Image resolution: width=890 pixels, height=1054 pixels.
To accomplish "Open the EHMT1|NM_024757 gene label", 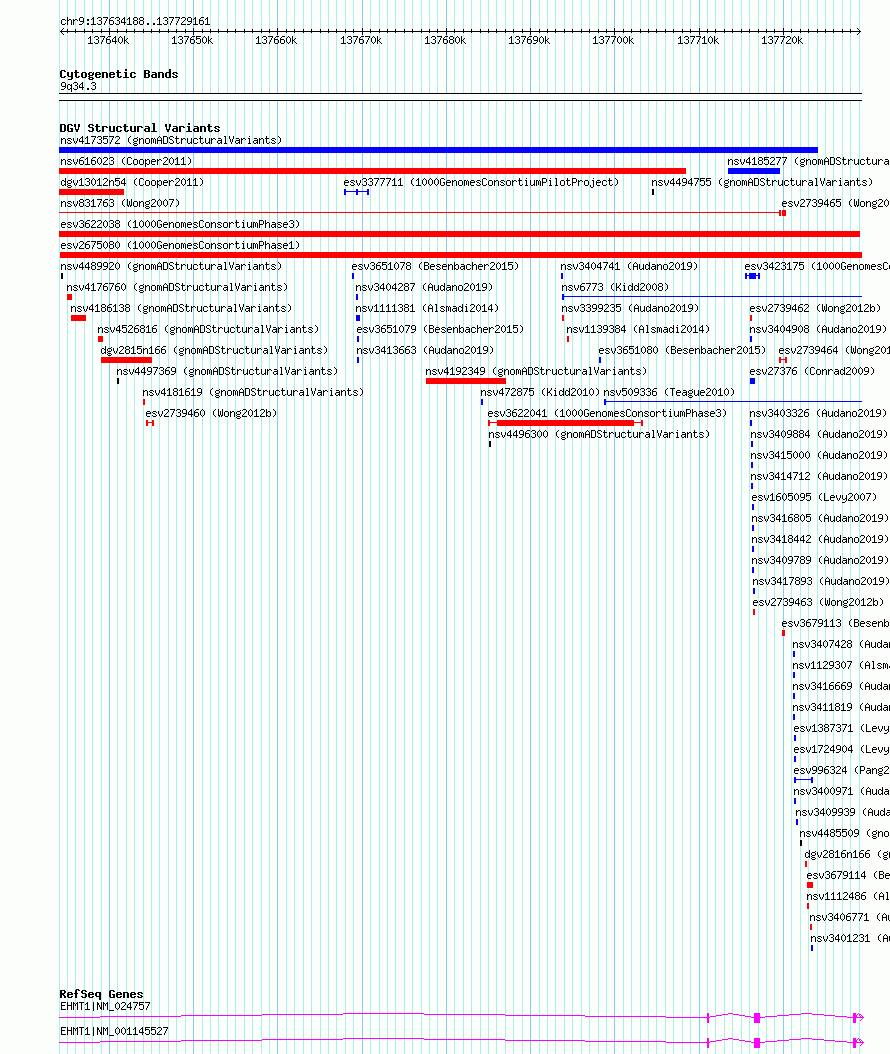I will click(x=105, y=1006).
